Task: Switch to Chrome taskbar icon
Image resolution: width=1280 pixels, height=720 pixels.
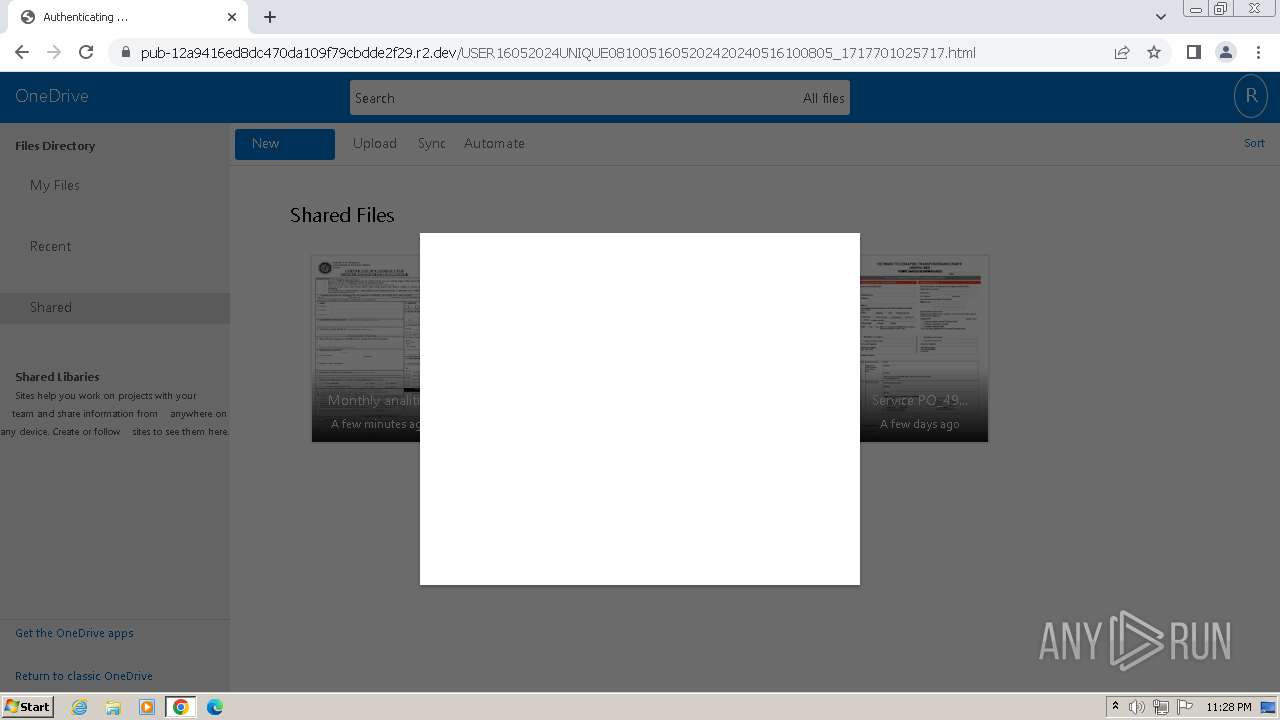Action: 181,707
